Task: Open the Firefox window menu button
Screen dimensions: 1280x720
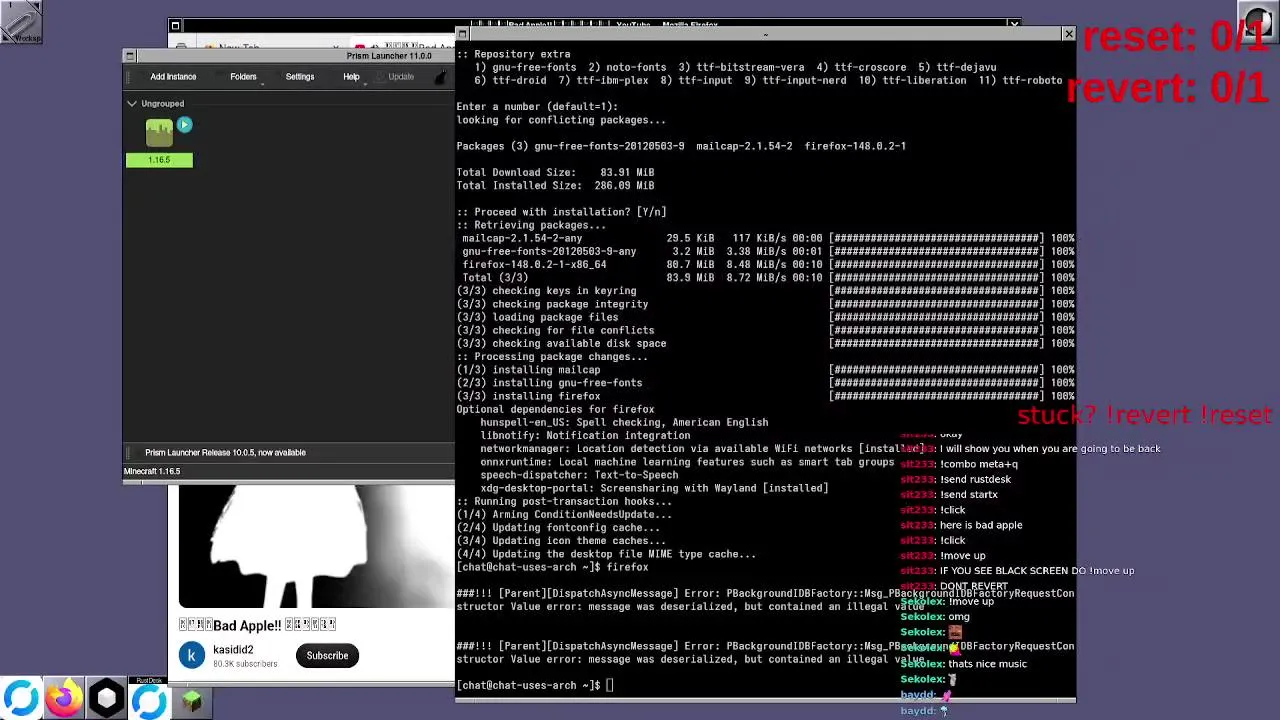Action: pyautogui.click(x=175, y=25)
